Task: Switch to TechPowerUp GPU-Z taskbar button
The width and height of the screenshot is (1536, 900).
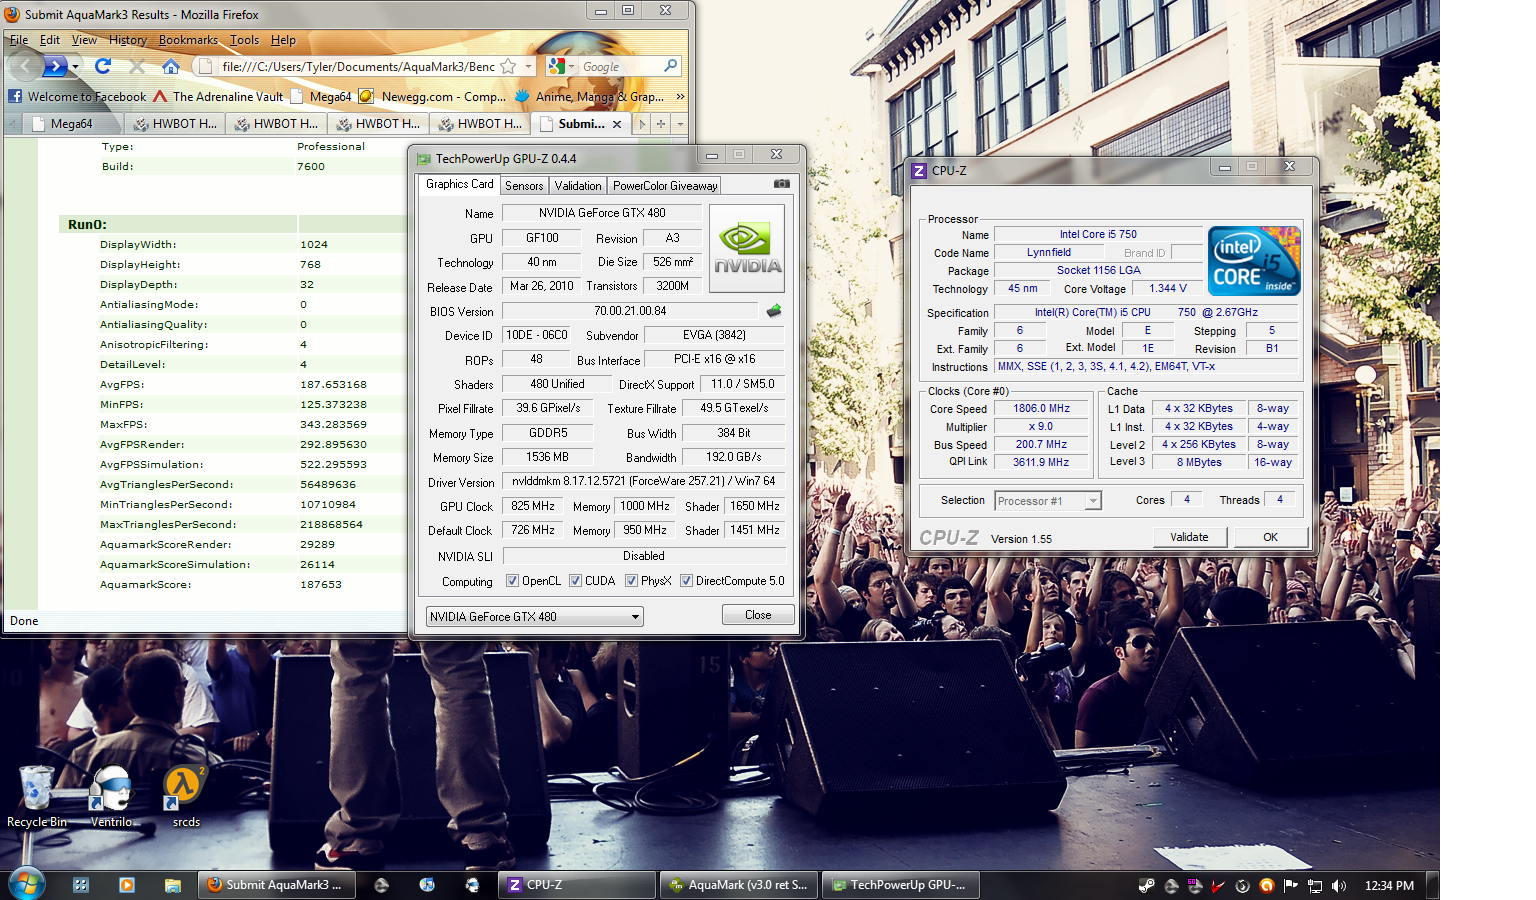Action: click(x=900, y=885)
